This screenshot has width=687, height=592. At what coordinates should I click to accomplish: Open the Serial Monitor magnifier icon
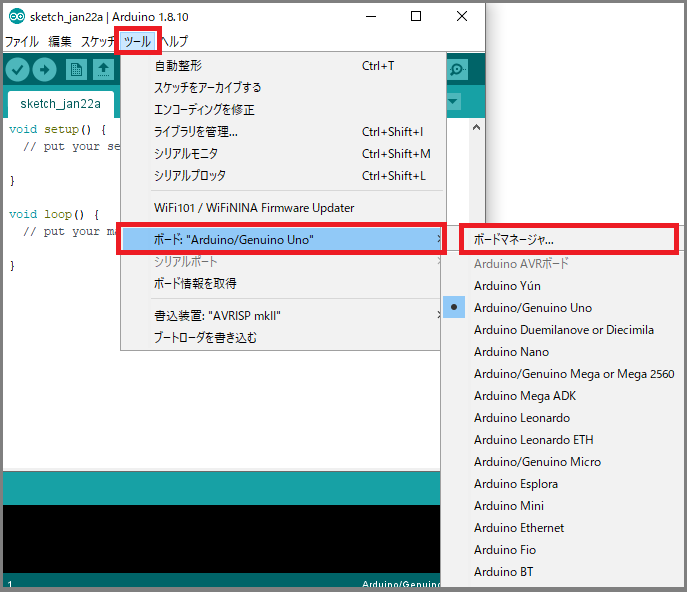(x=457, y=70)
